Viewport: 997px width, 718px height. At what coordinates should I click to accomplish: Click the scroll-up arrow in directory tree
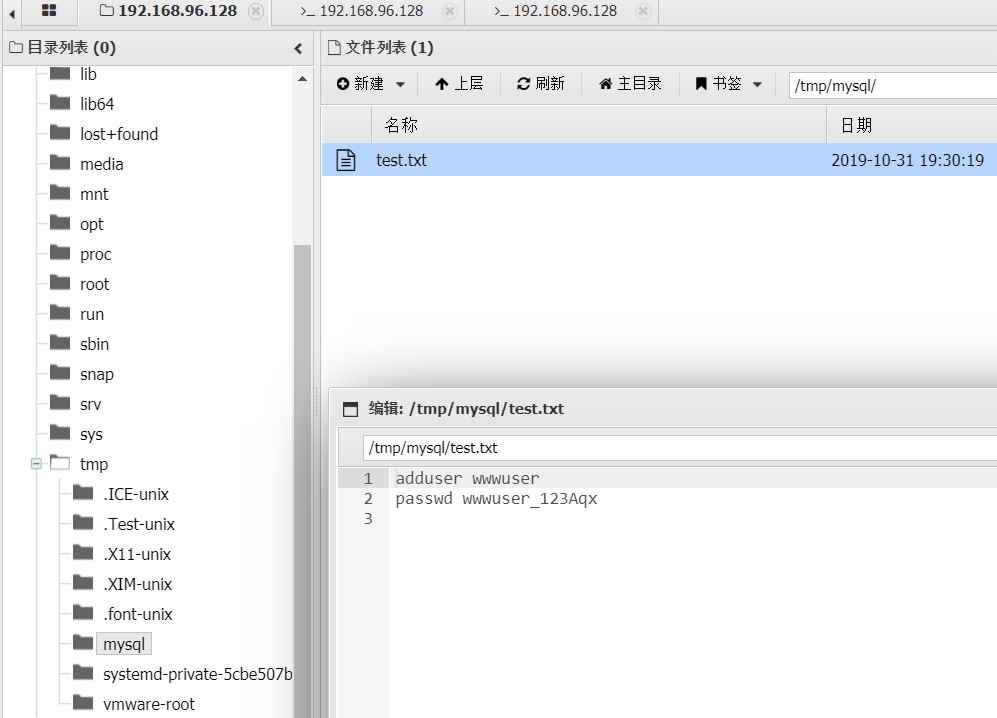click(302, 79)
